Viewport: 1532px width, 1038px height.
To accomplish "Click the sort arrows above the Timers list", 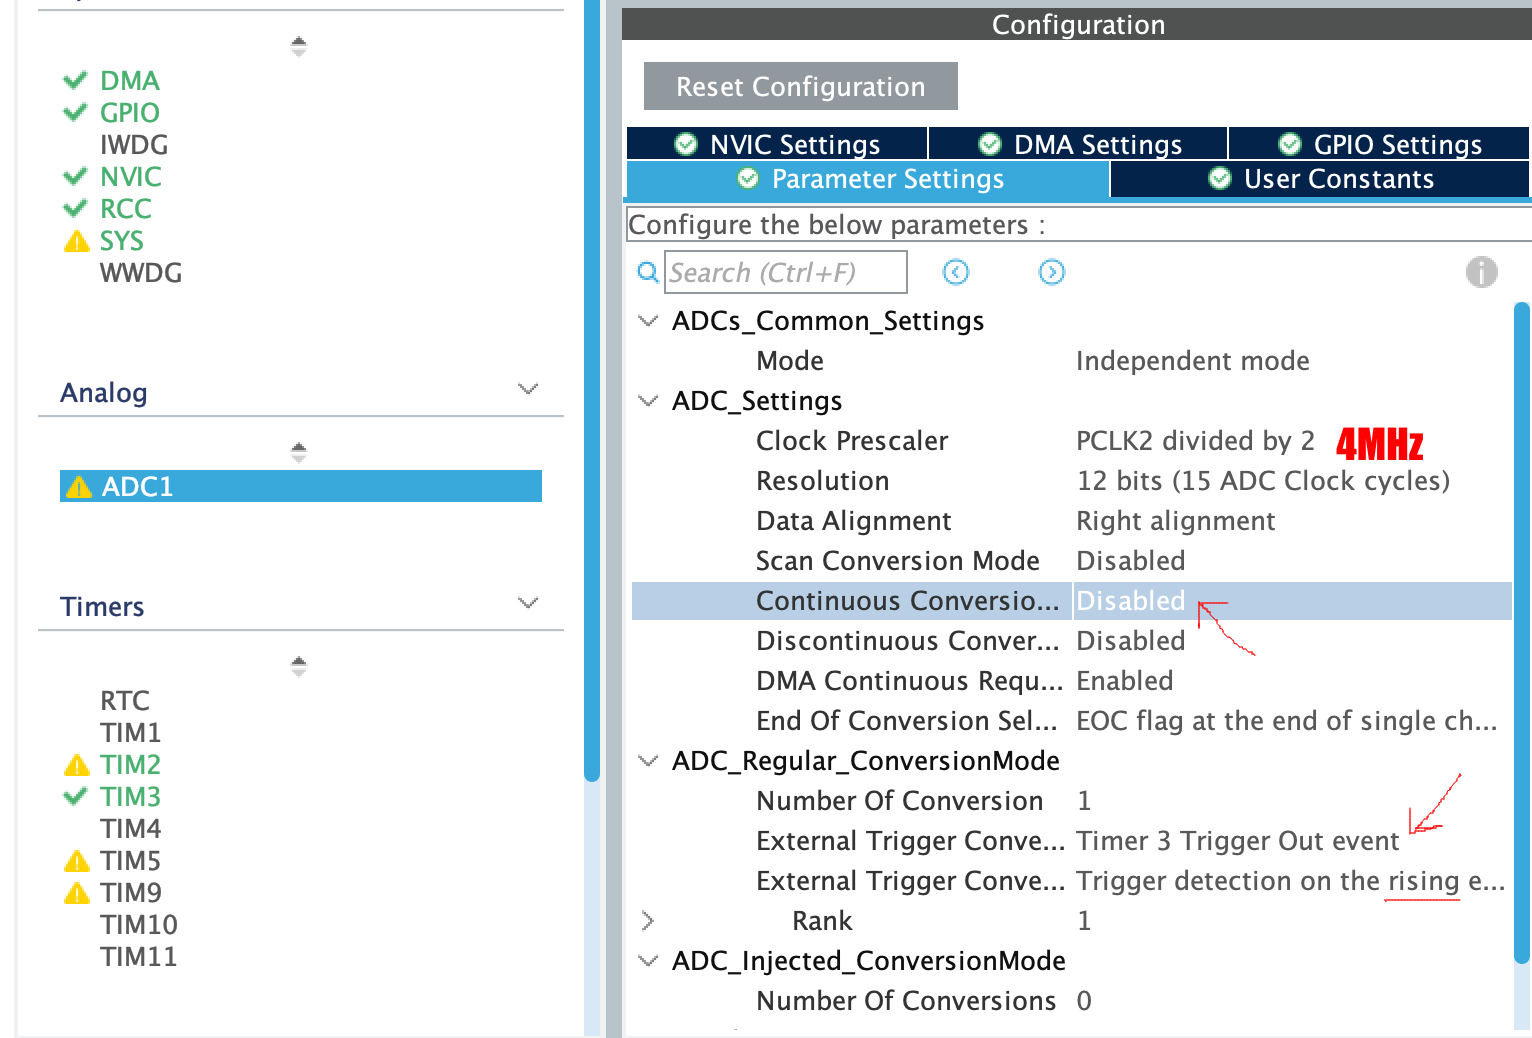I will (x=298, y=666).
